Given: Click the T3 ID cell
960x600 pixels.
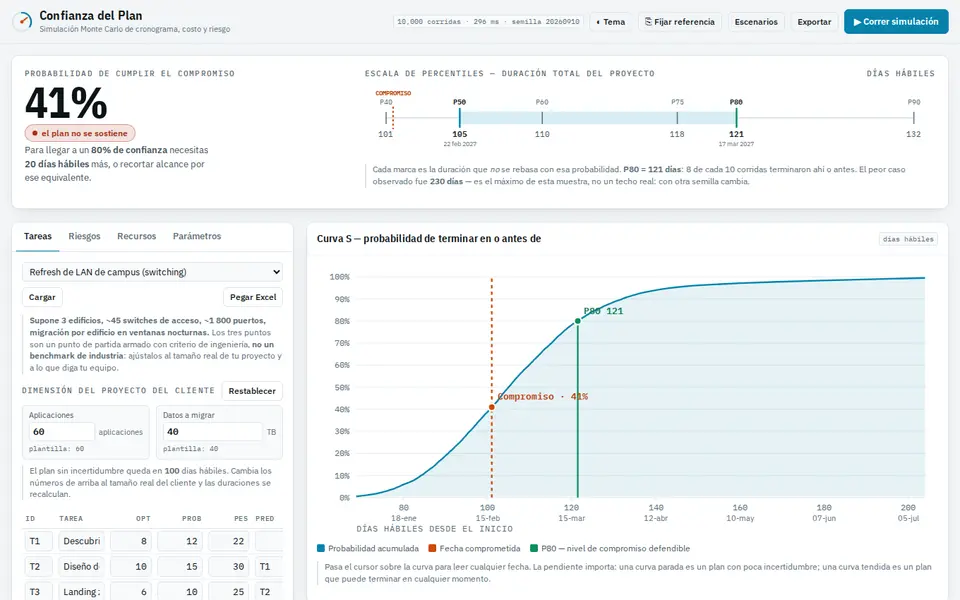Looking at the screenshot, I should [39, 591].
